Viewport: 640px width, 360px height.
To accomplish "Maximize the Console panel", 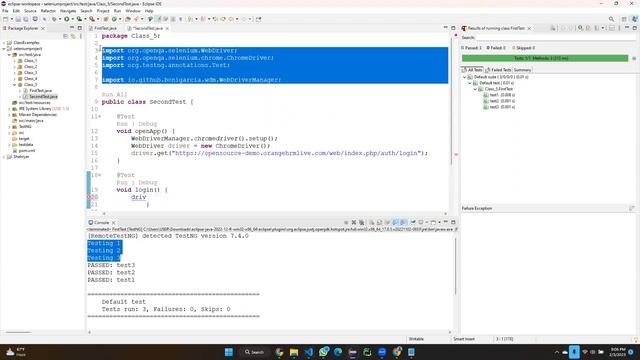I will click(x=453, y=222).
